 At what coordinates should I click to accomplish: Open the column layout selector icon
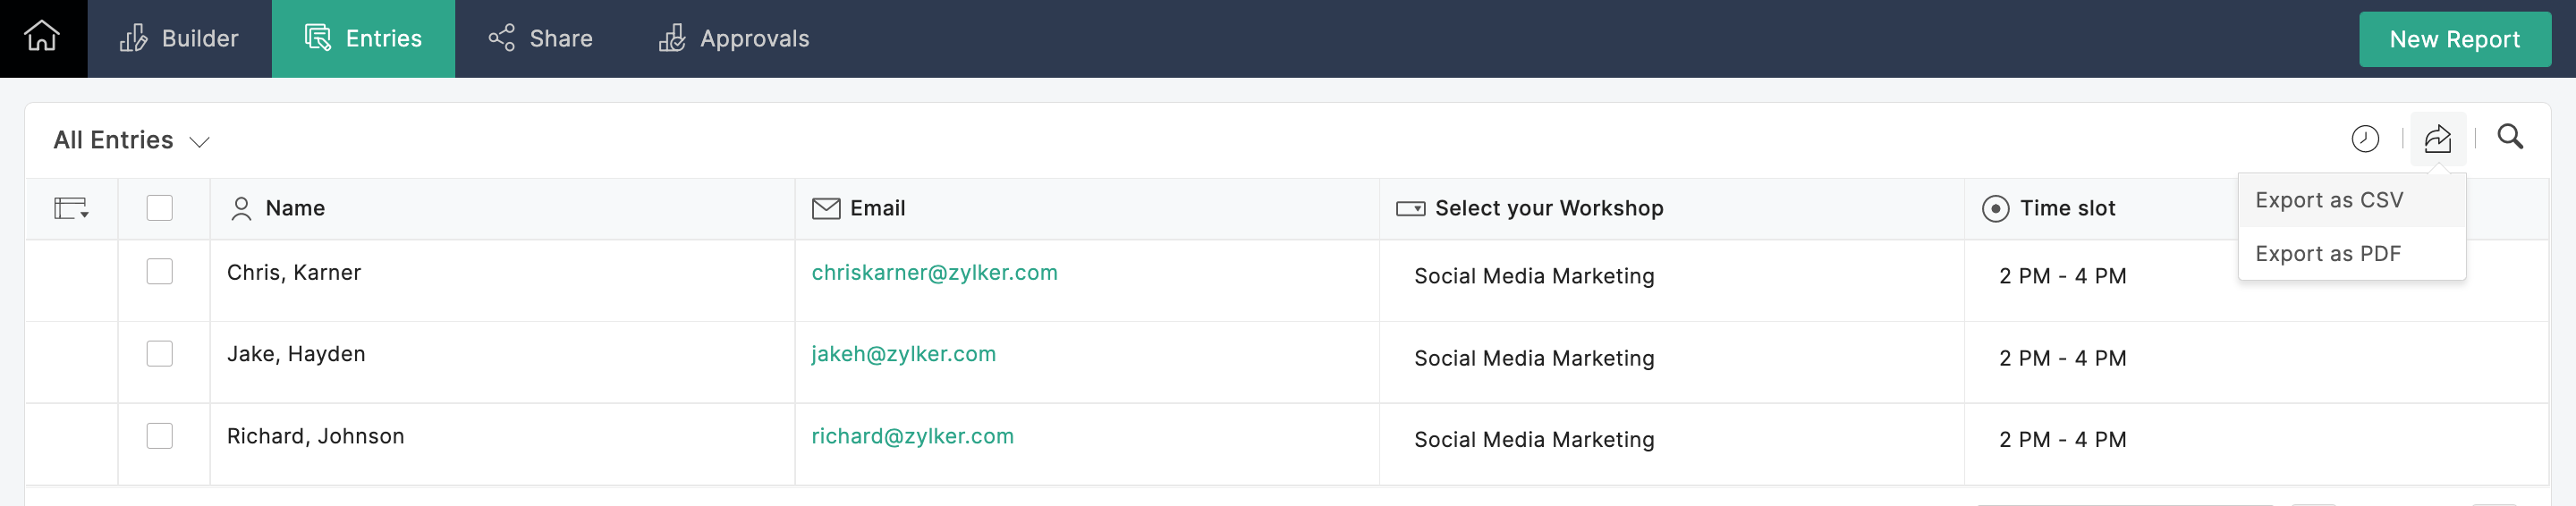[x=71, y=208]
